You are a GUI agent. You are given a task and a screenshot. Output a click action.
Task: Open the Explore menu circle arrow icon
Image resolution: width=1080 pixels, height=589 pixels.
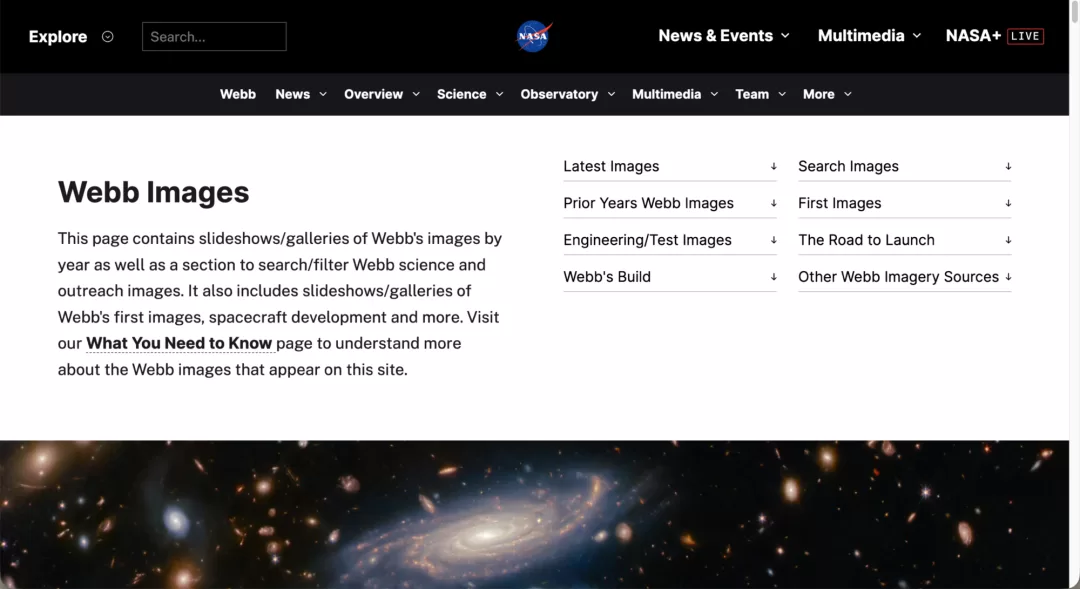point(107,37)
